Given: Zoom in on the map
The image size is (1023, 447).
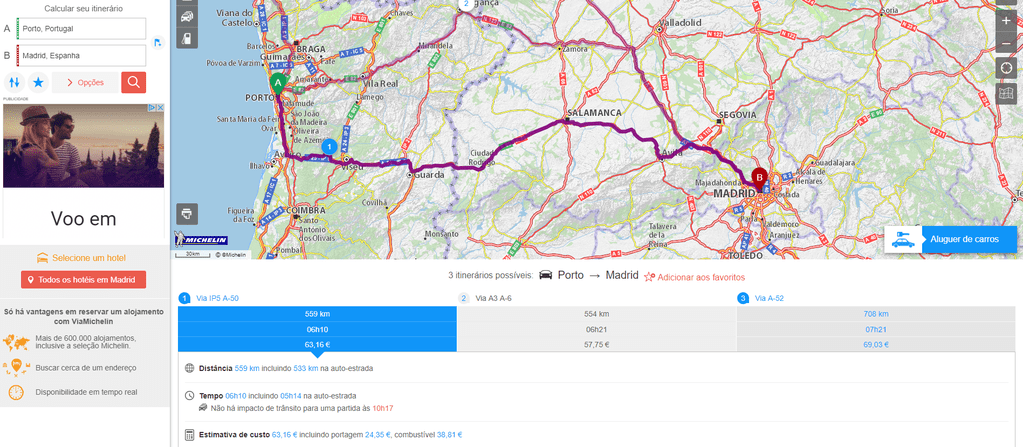Looking at the screenshot, I should 1005,20.
